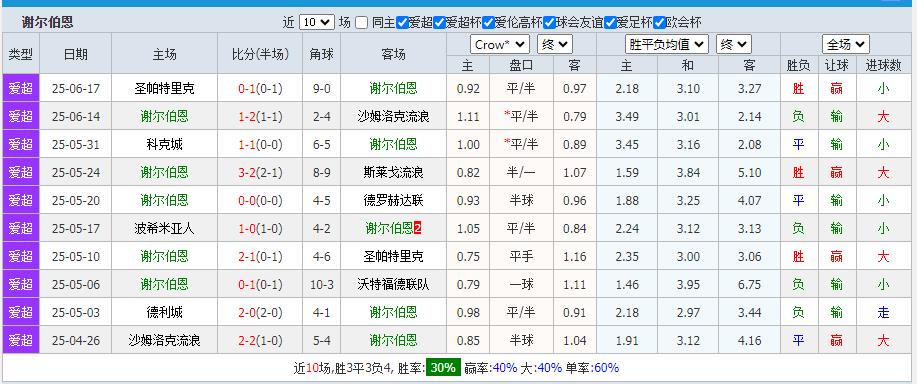Open the Crow* bookmaker dropdown
Viewport: 917px width, 384px height.
pos(499,44)
